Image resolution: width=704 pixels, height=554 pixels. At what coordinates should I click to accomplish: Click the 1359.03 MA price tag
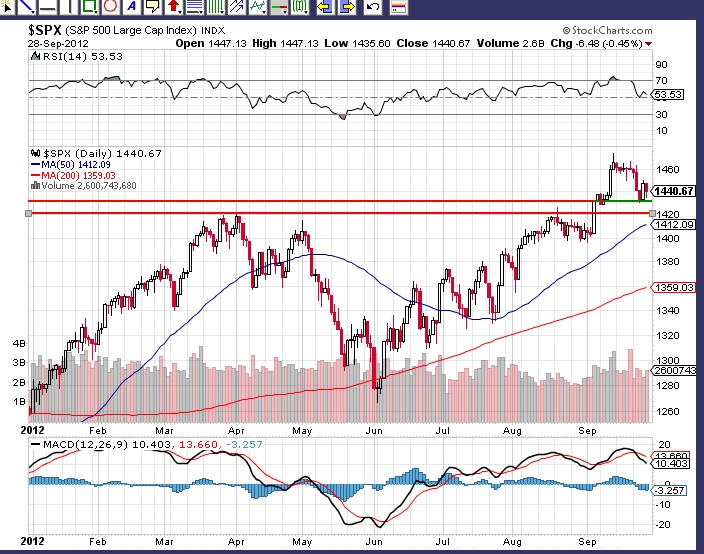point(673,287)
